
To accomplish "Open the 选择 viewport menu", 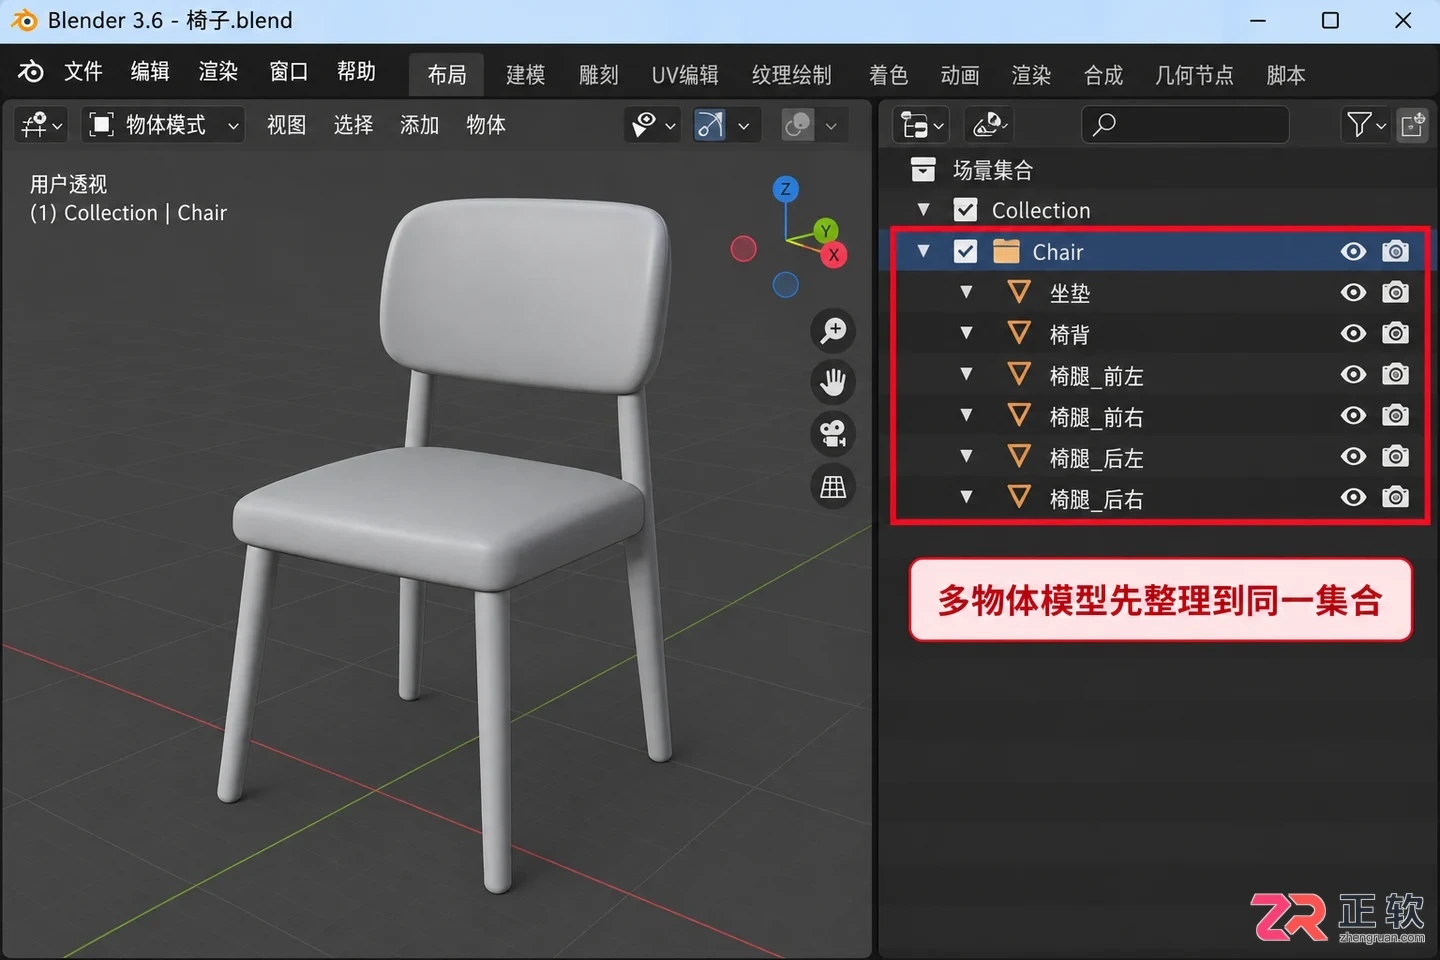I will tap(353, 125).
